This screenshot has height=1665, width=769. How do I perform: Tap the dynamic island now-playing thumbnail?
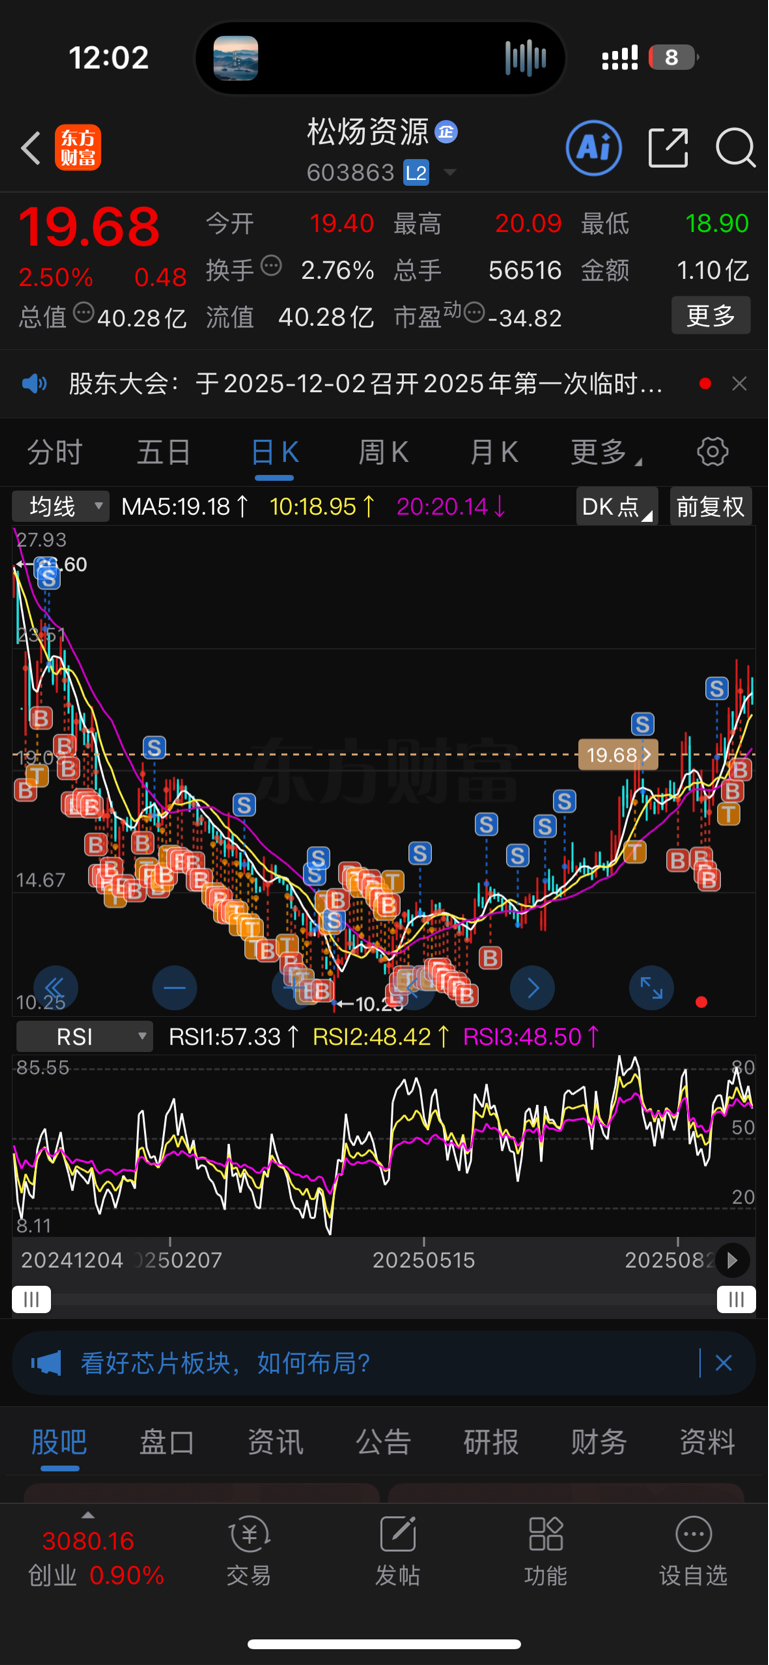(x=236, y=58)
